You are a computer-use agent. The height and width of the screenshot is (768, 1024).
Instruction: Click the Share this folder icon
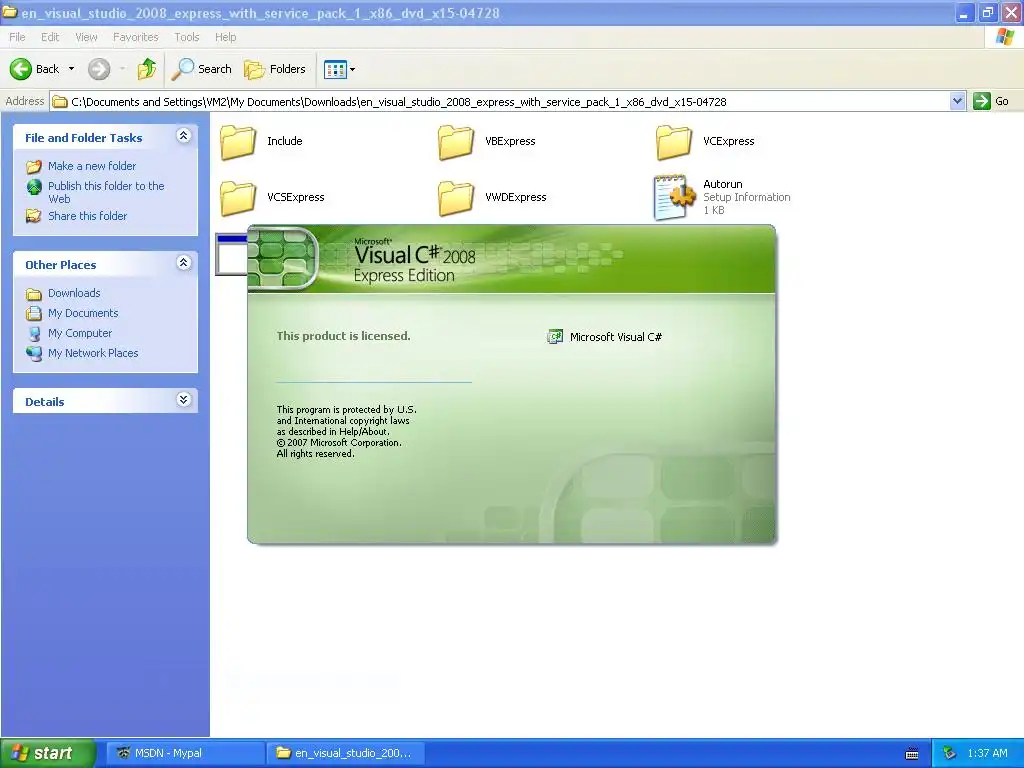click(34, 216)
